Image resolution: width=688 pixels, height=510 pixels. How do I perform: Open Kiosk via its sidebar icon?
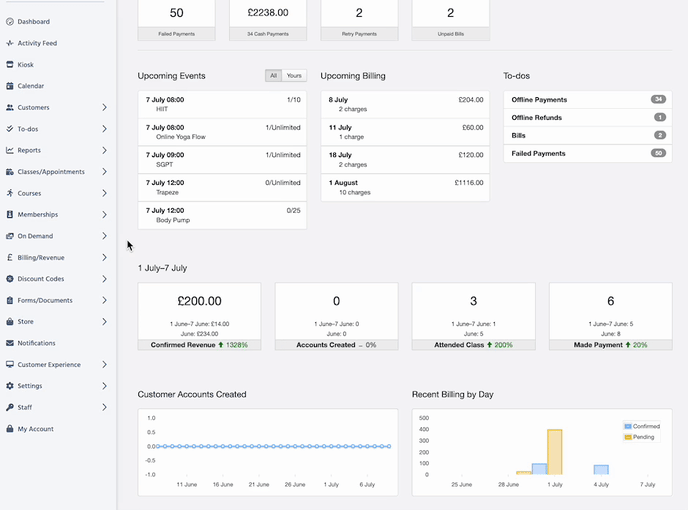[10, 65]
